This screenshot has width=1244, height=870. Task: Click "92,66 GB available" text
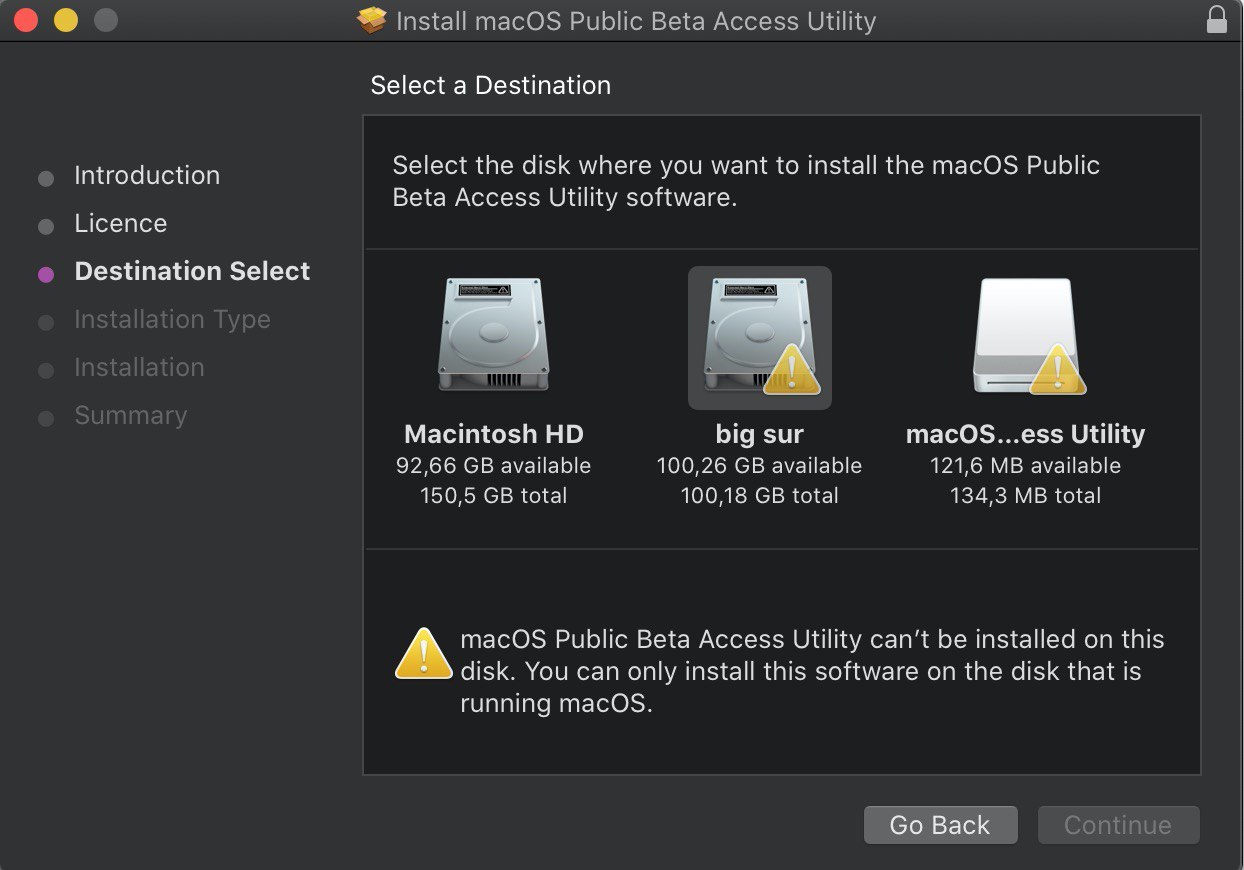point(494,466)
